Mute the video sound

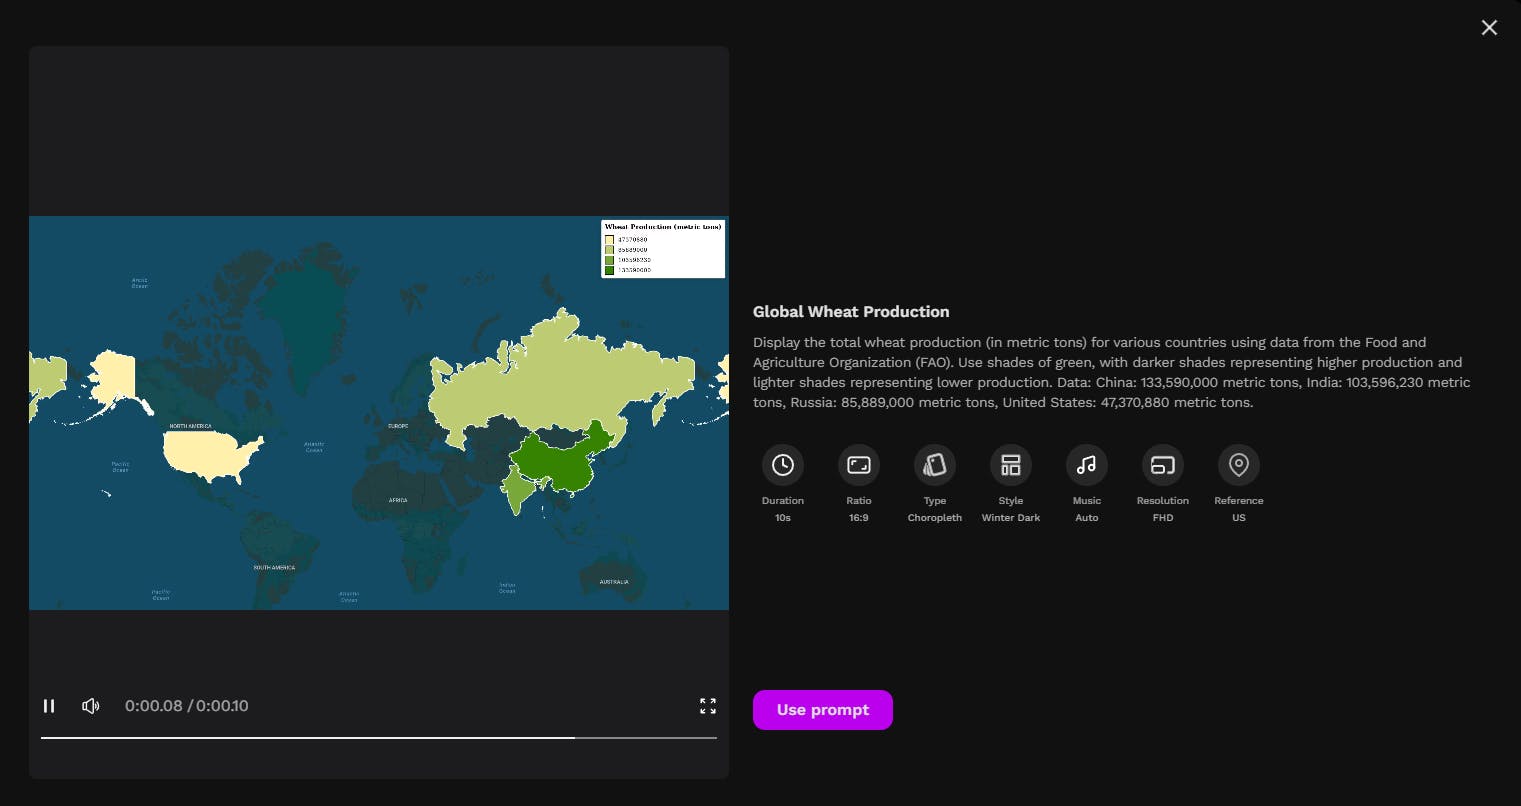(x=91, y=706)
